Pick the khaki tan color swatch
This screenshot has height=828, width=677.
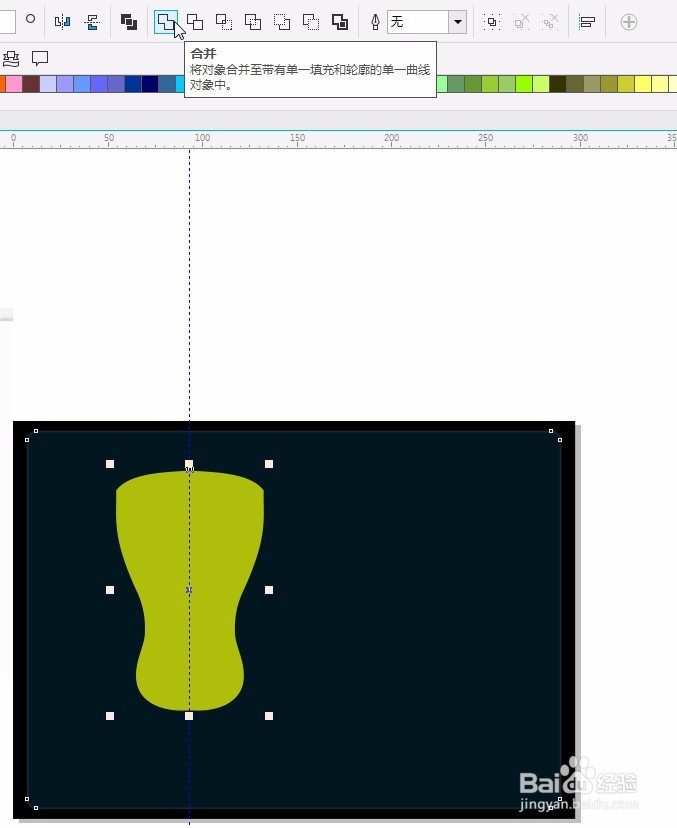click(x=592, y=84)
